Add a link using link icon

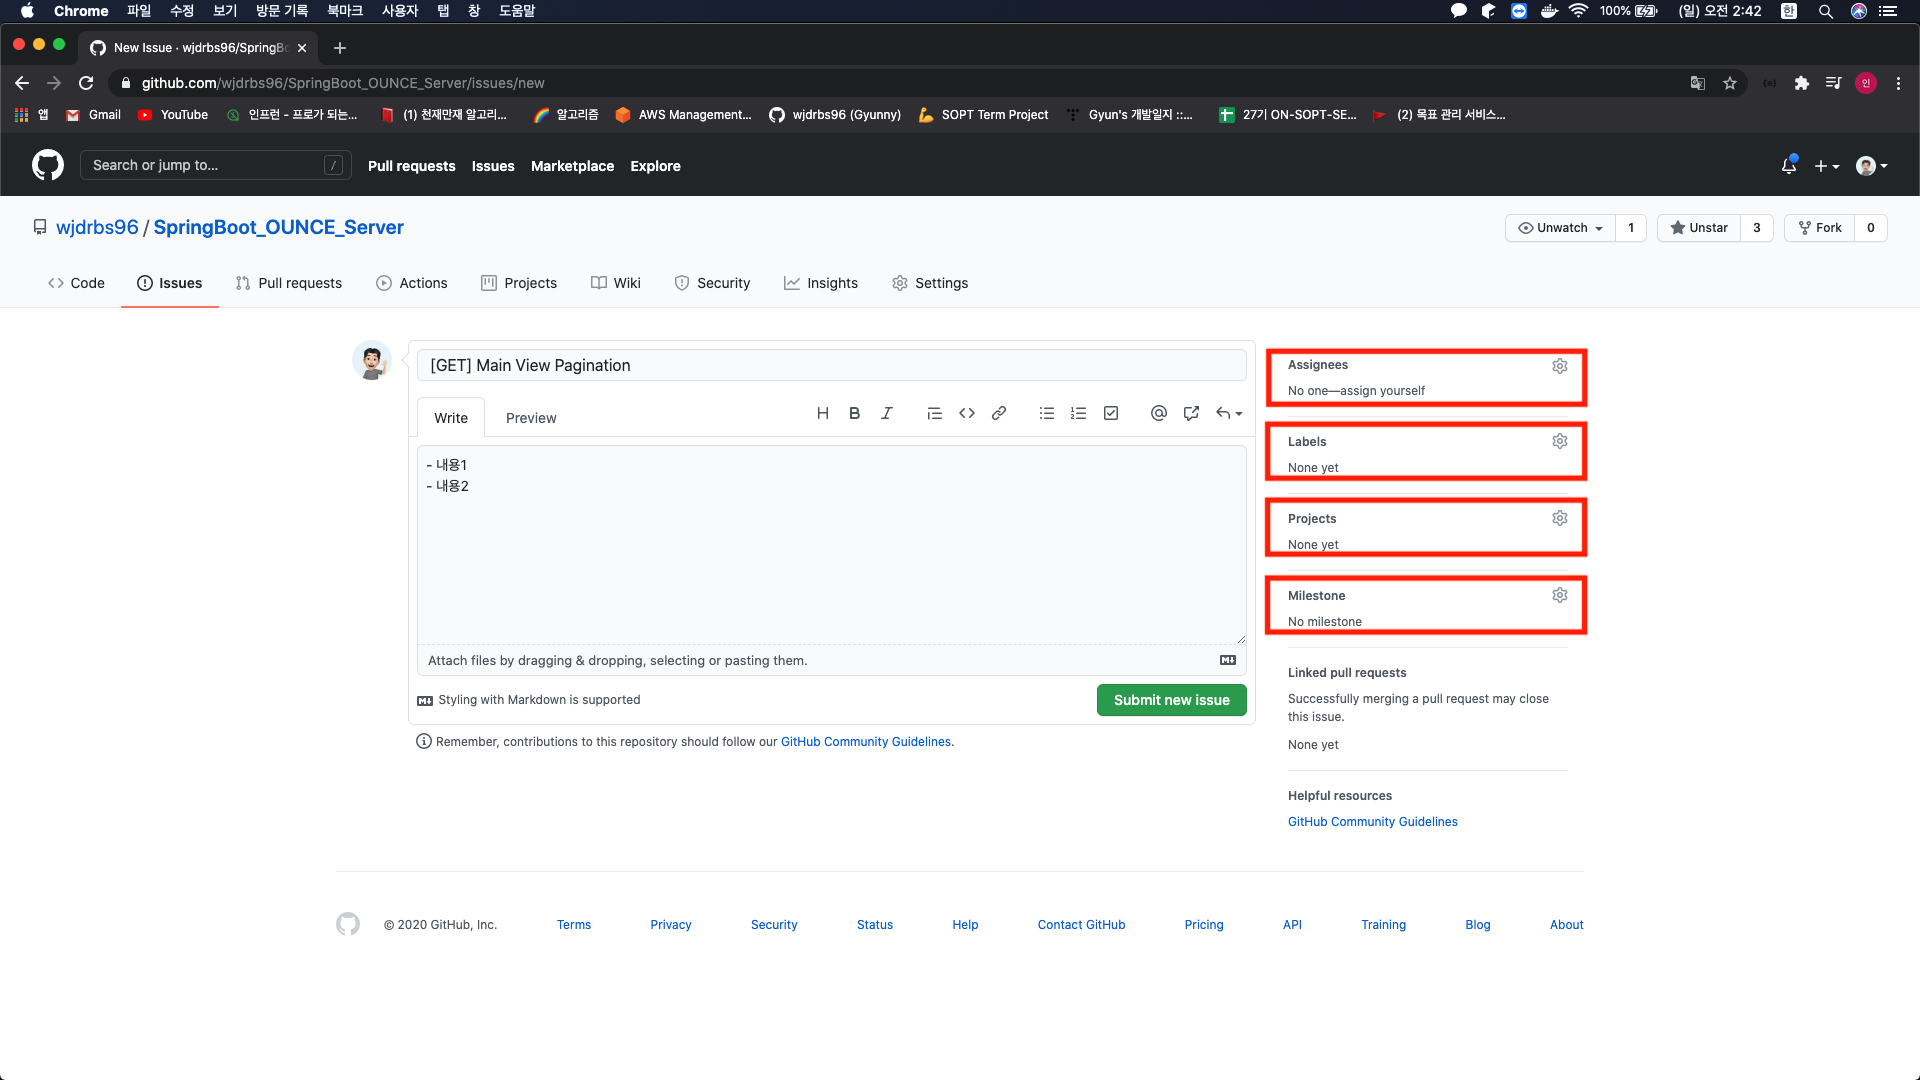[x=998, y=413]
